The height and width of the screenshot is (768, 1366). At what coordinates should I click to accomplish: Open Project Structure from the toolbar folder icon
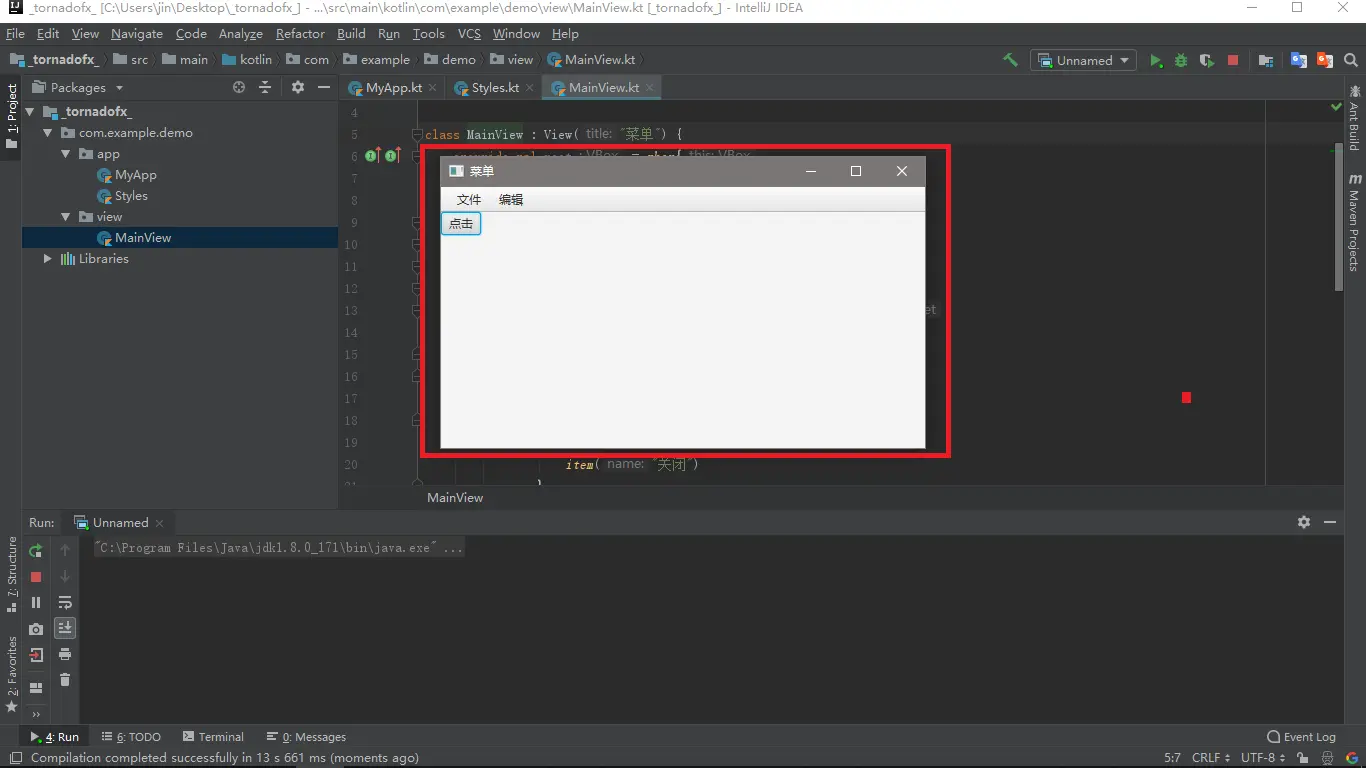tap(1266, 60)
